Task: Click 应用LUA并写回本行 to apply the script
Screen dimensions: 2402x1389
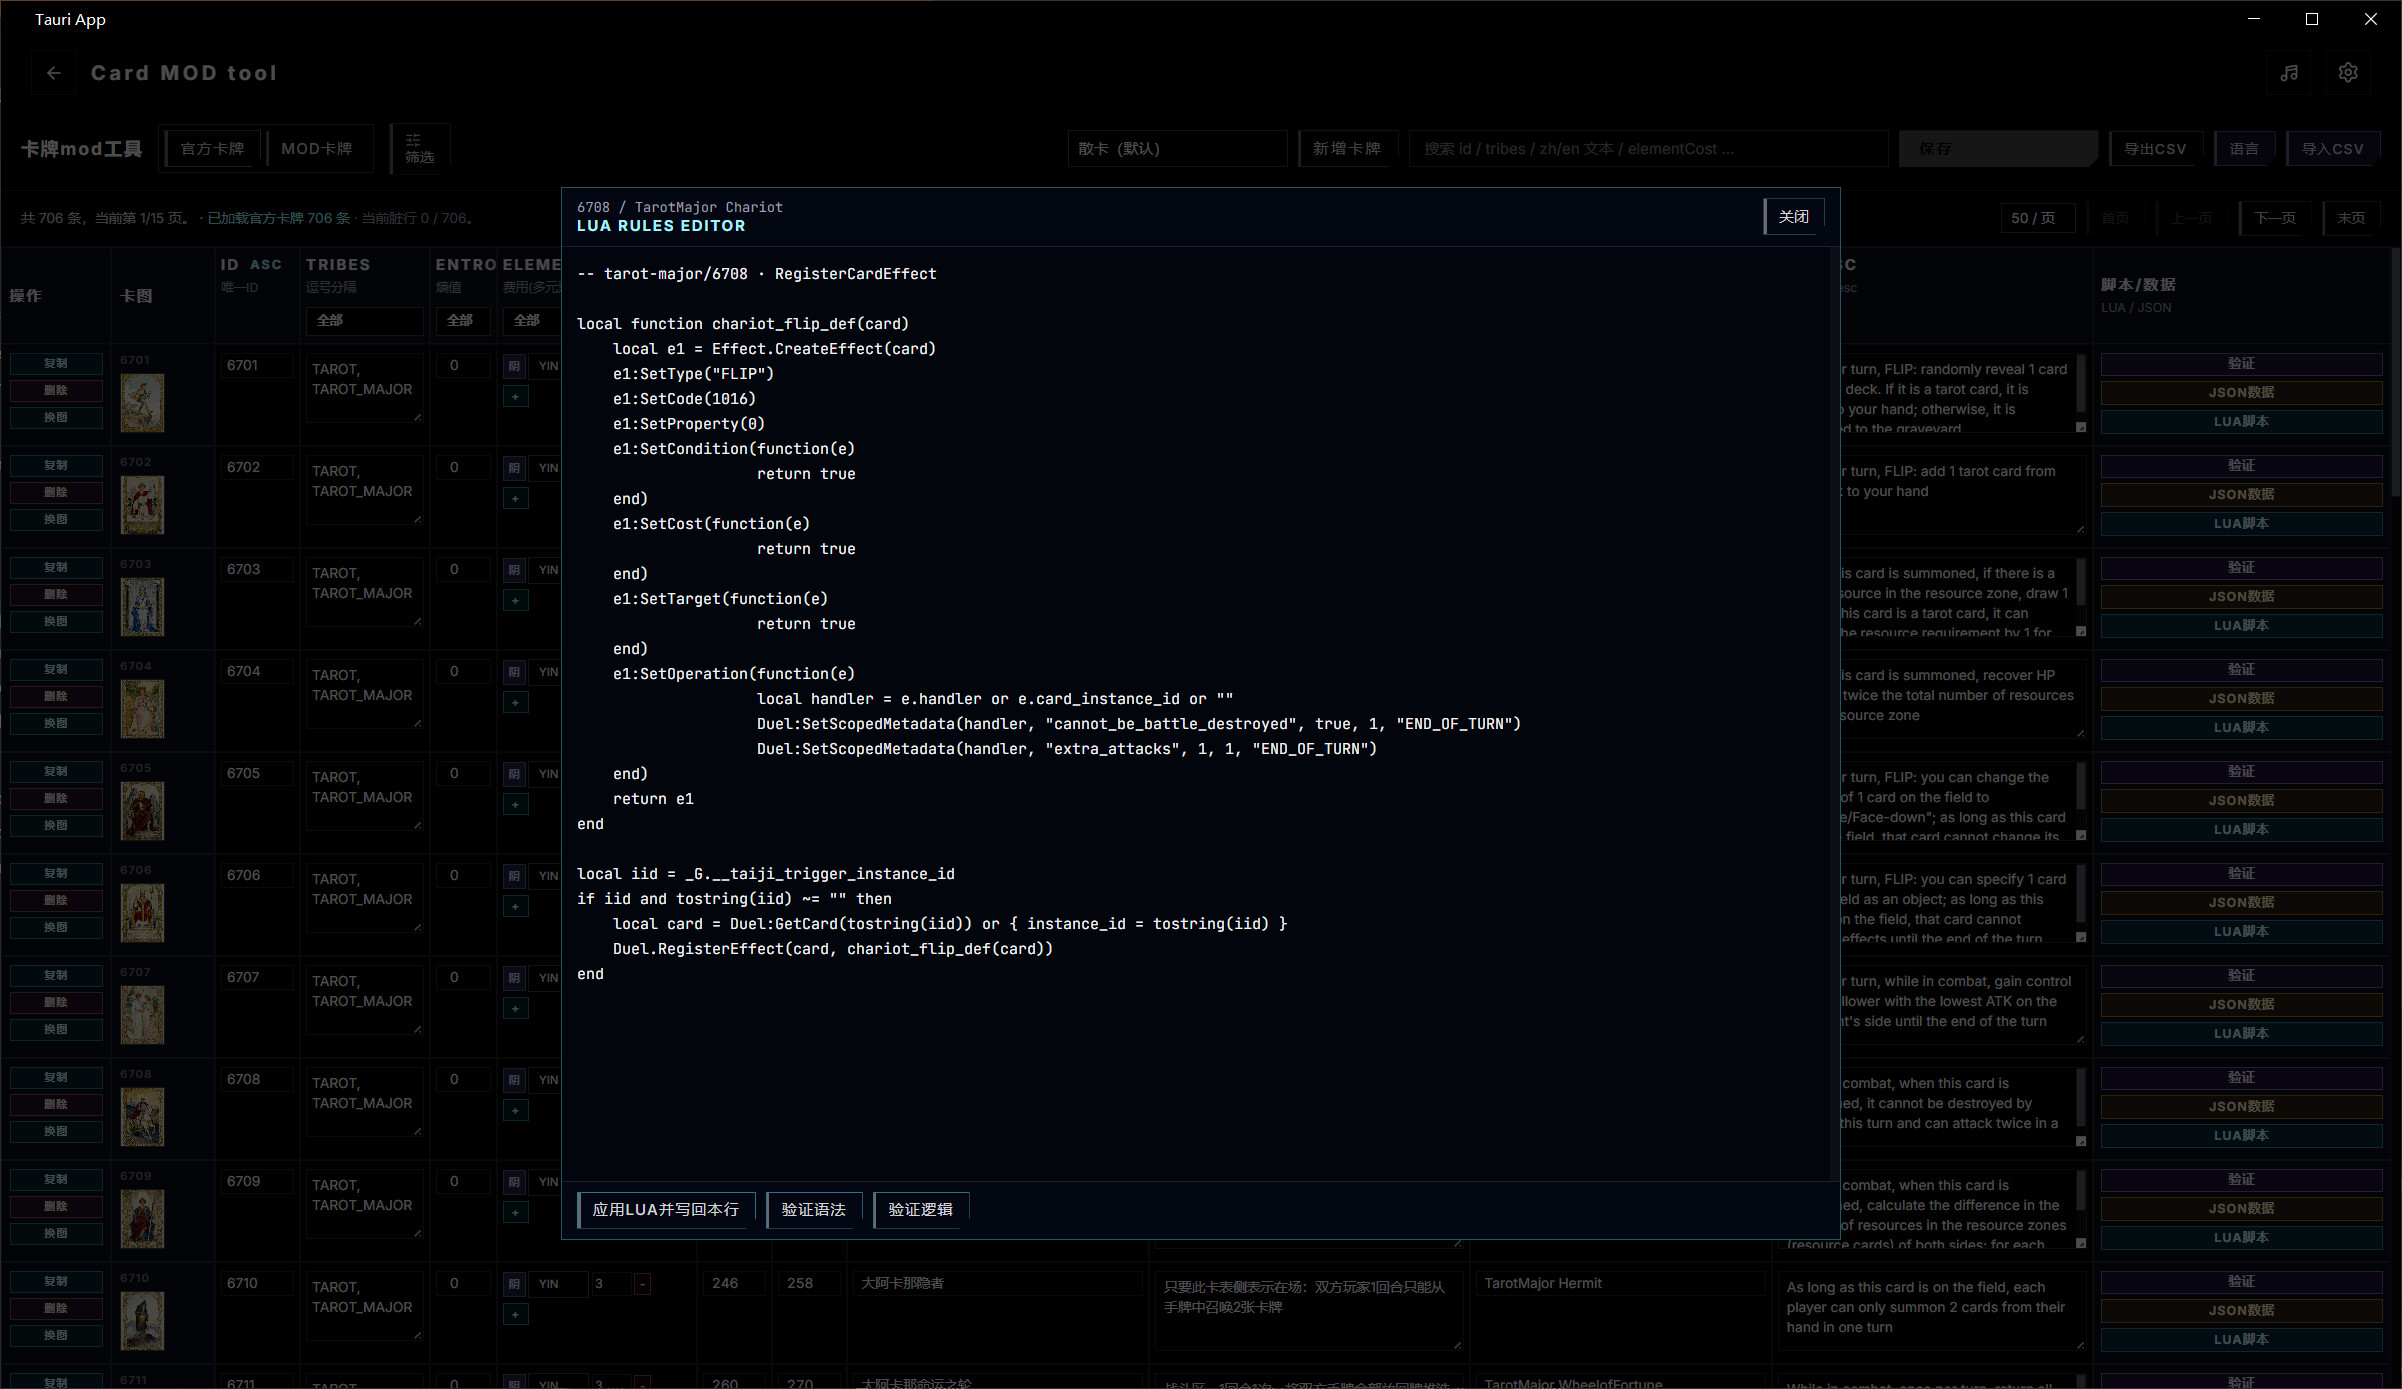Action: tap(666, 1210)
